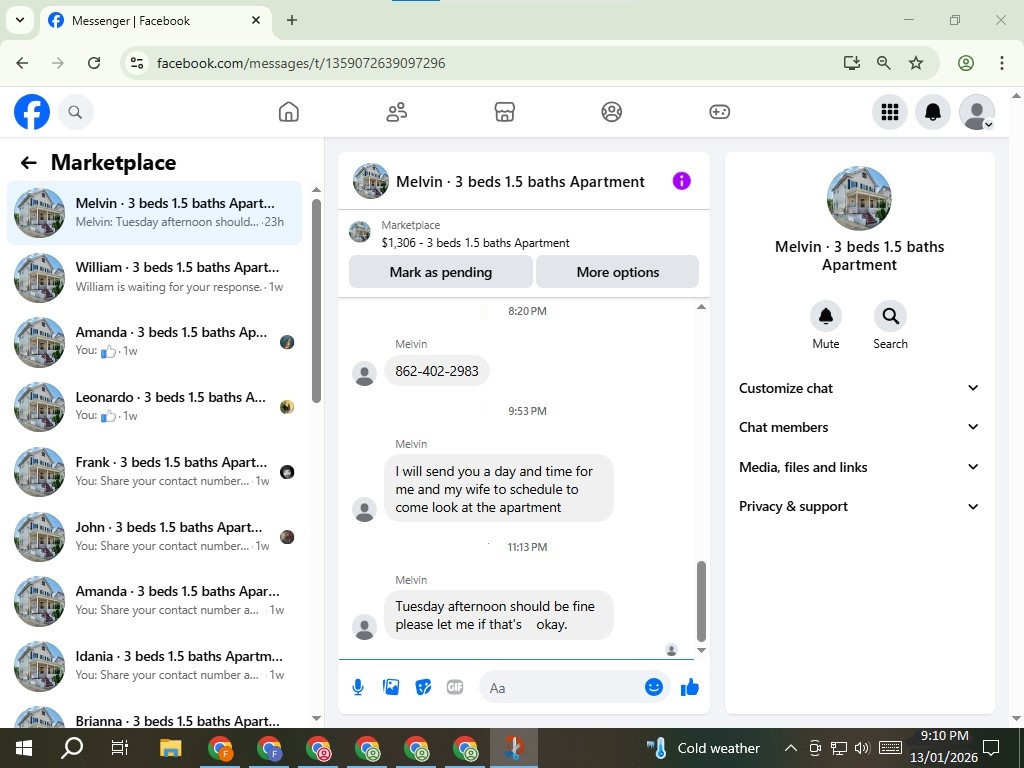Bookmark this page with the star icon

(916, 63)
